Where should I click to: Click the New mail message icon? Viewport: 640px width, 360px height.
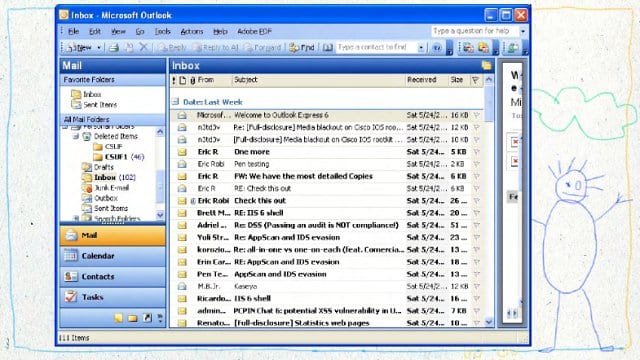pos(71,48)
